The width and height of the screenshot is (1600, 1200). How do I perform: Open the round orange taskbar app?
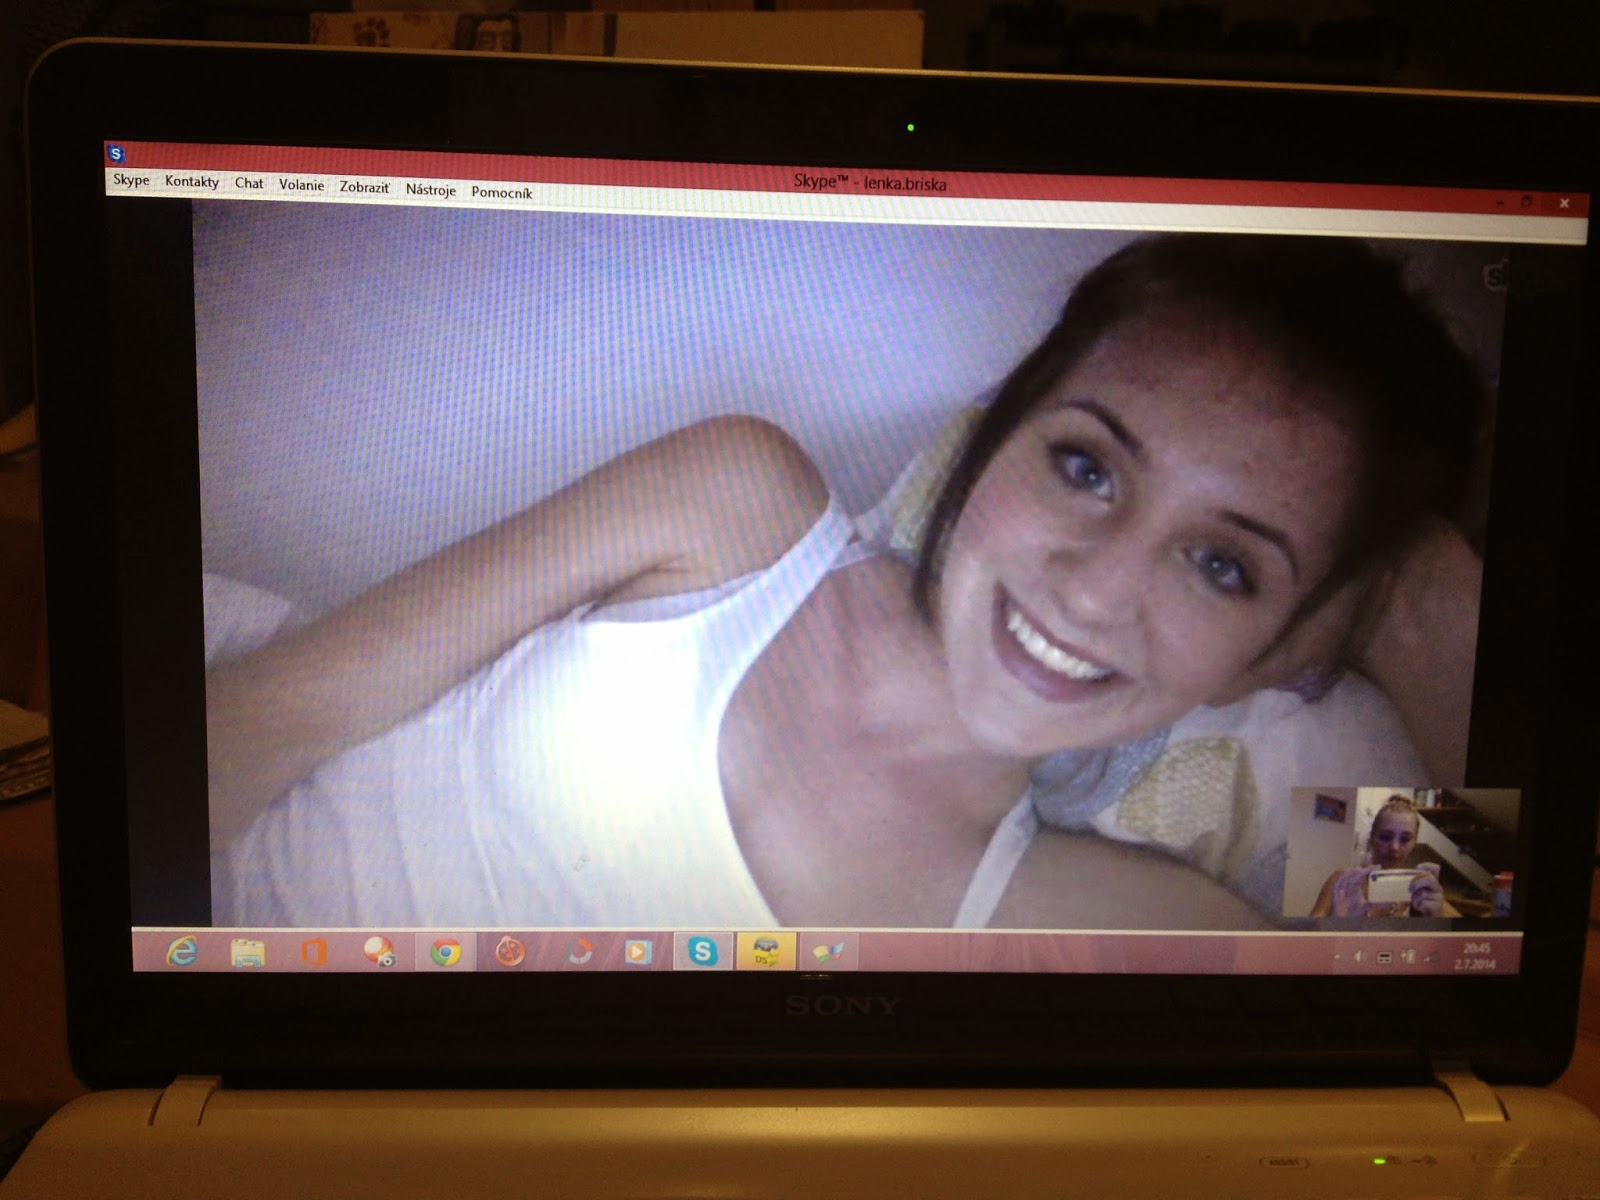click(510, 952)
